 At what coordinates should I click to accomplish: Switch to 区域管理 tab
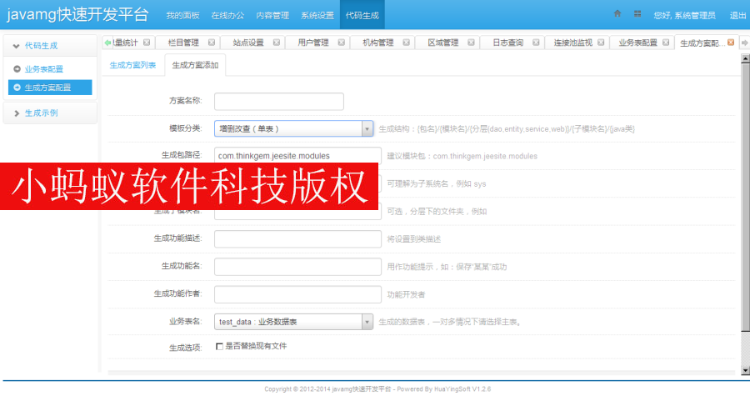click(x=443, y=43)
